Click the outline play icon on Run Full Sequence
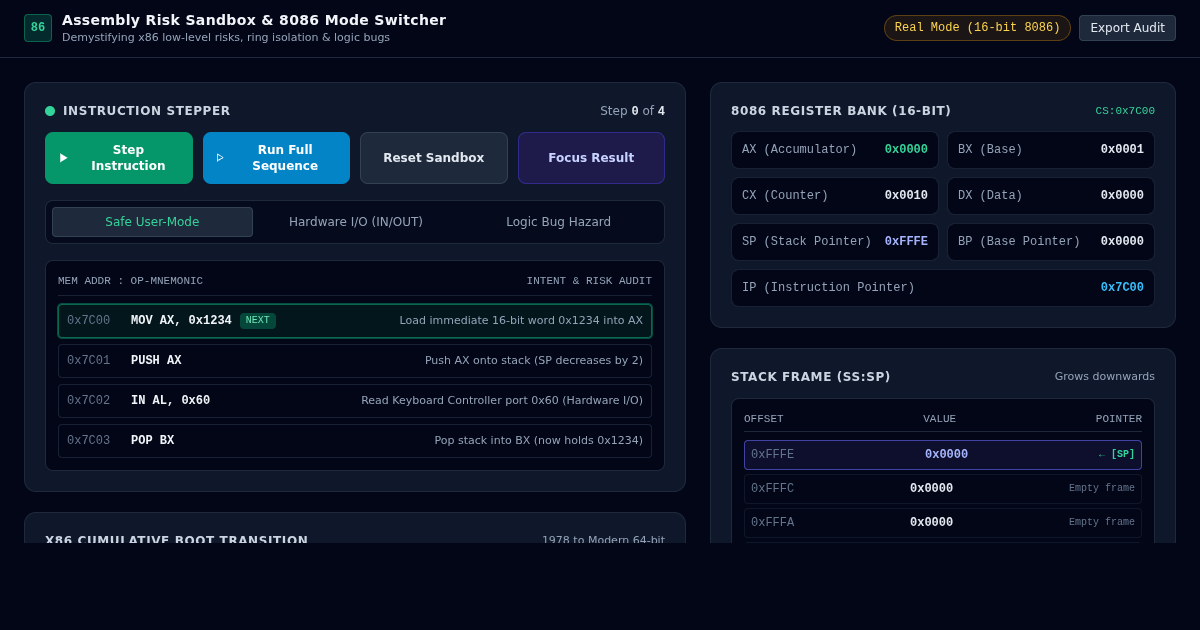1200x630 pixels. tap(221, 158)
